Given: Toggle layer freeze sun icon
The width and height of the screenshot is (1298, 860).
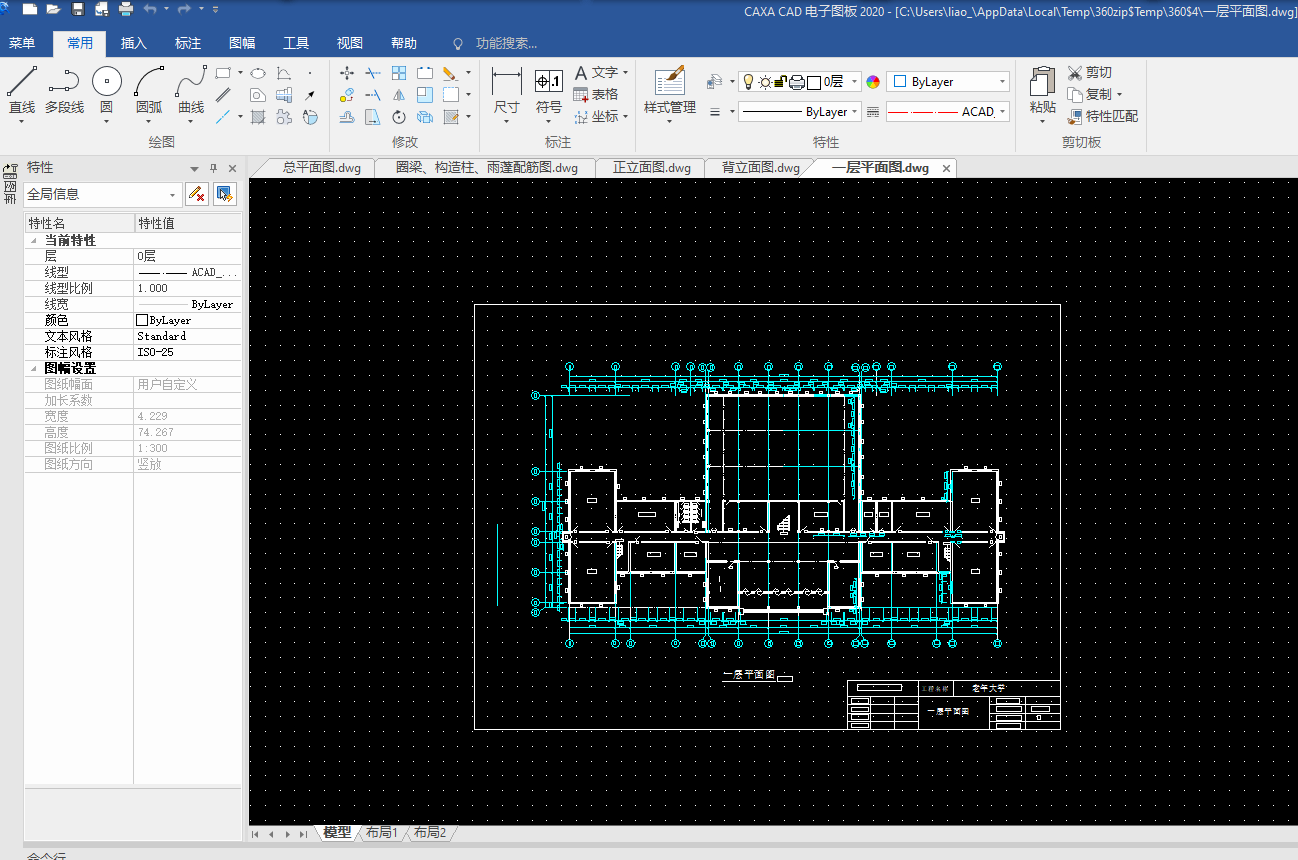Looking at the screenshot, I should [x=764, y=82].
